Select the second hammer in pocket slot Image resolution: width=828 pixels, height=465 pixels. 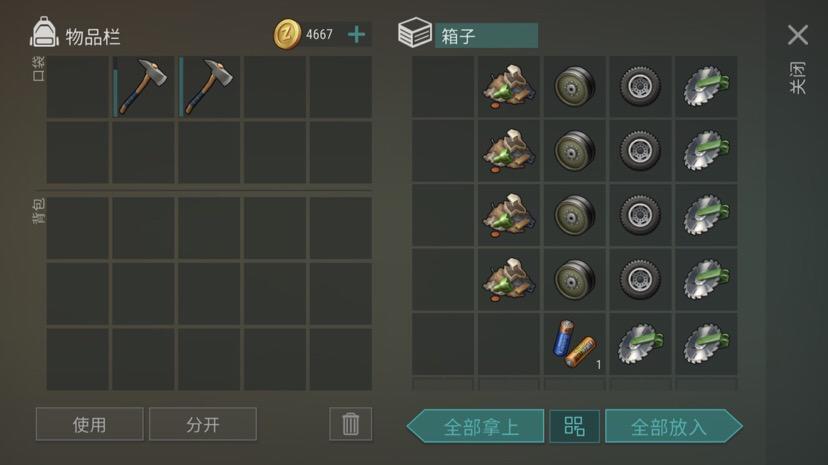pos(209,87)
